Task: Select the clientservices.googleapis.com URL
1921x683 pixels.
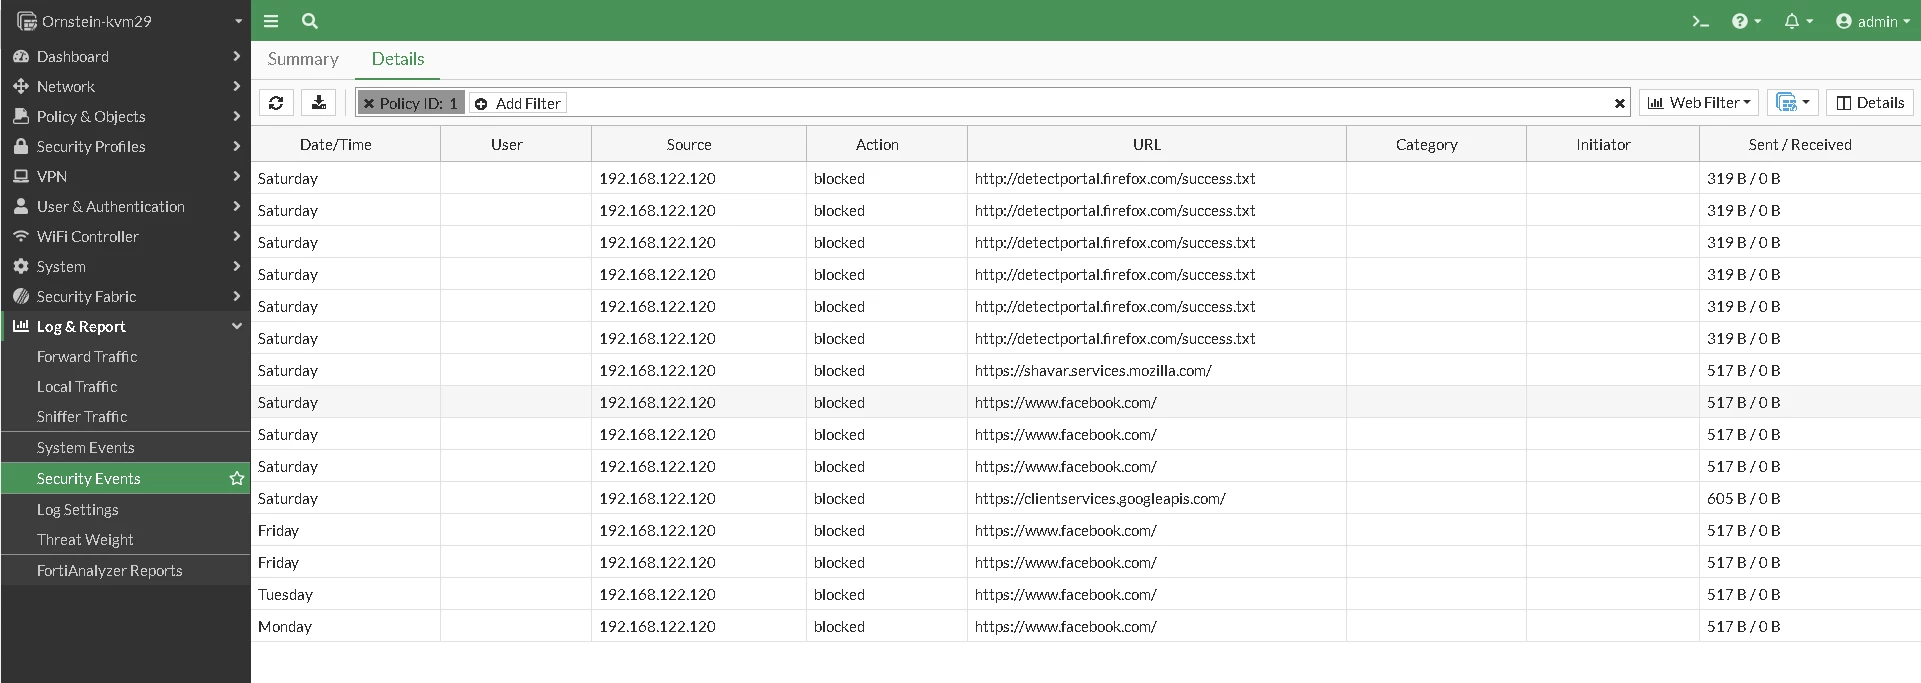Action: [x=1100, y=499]
